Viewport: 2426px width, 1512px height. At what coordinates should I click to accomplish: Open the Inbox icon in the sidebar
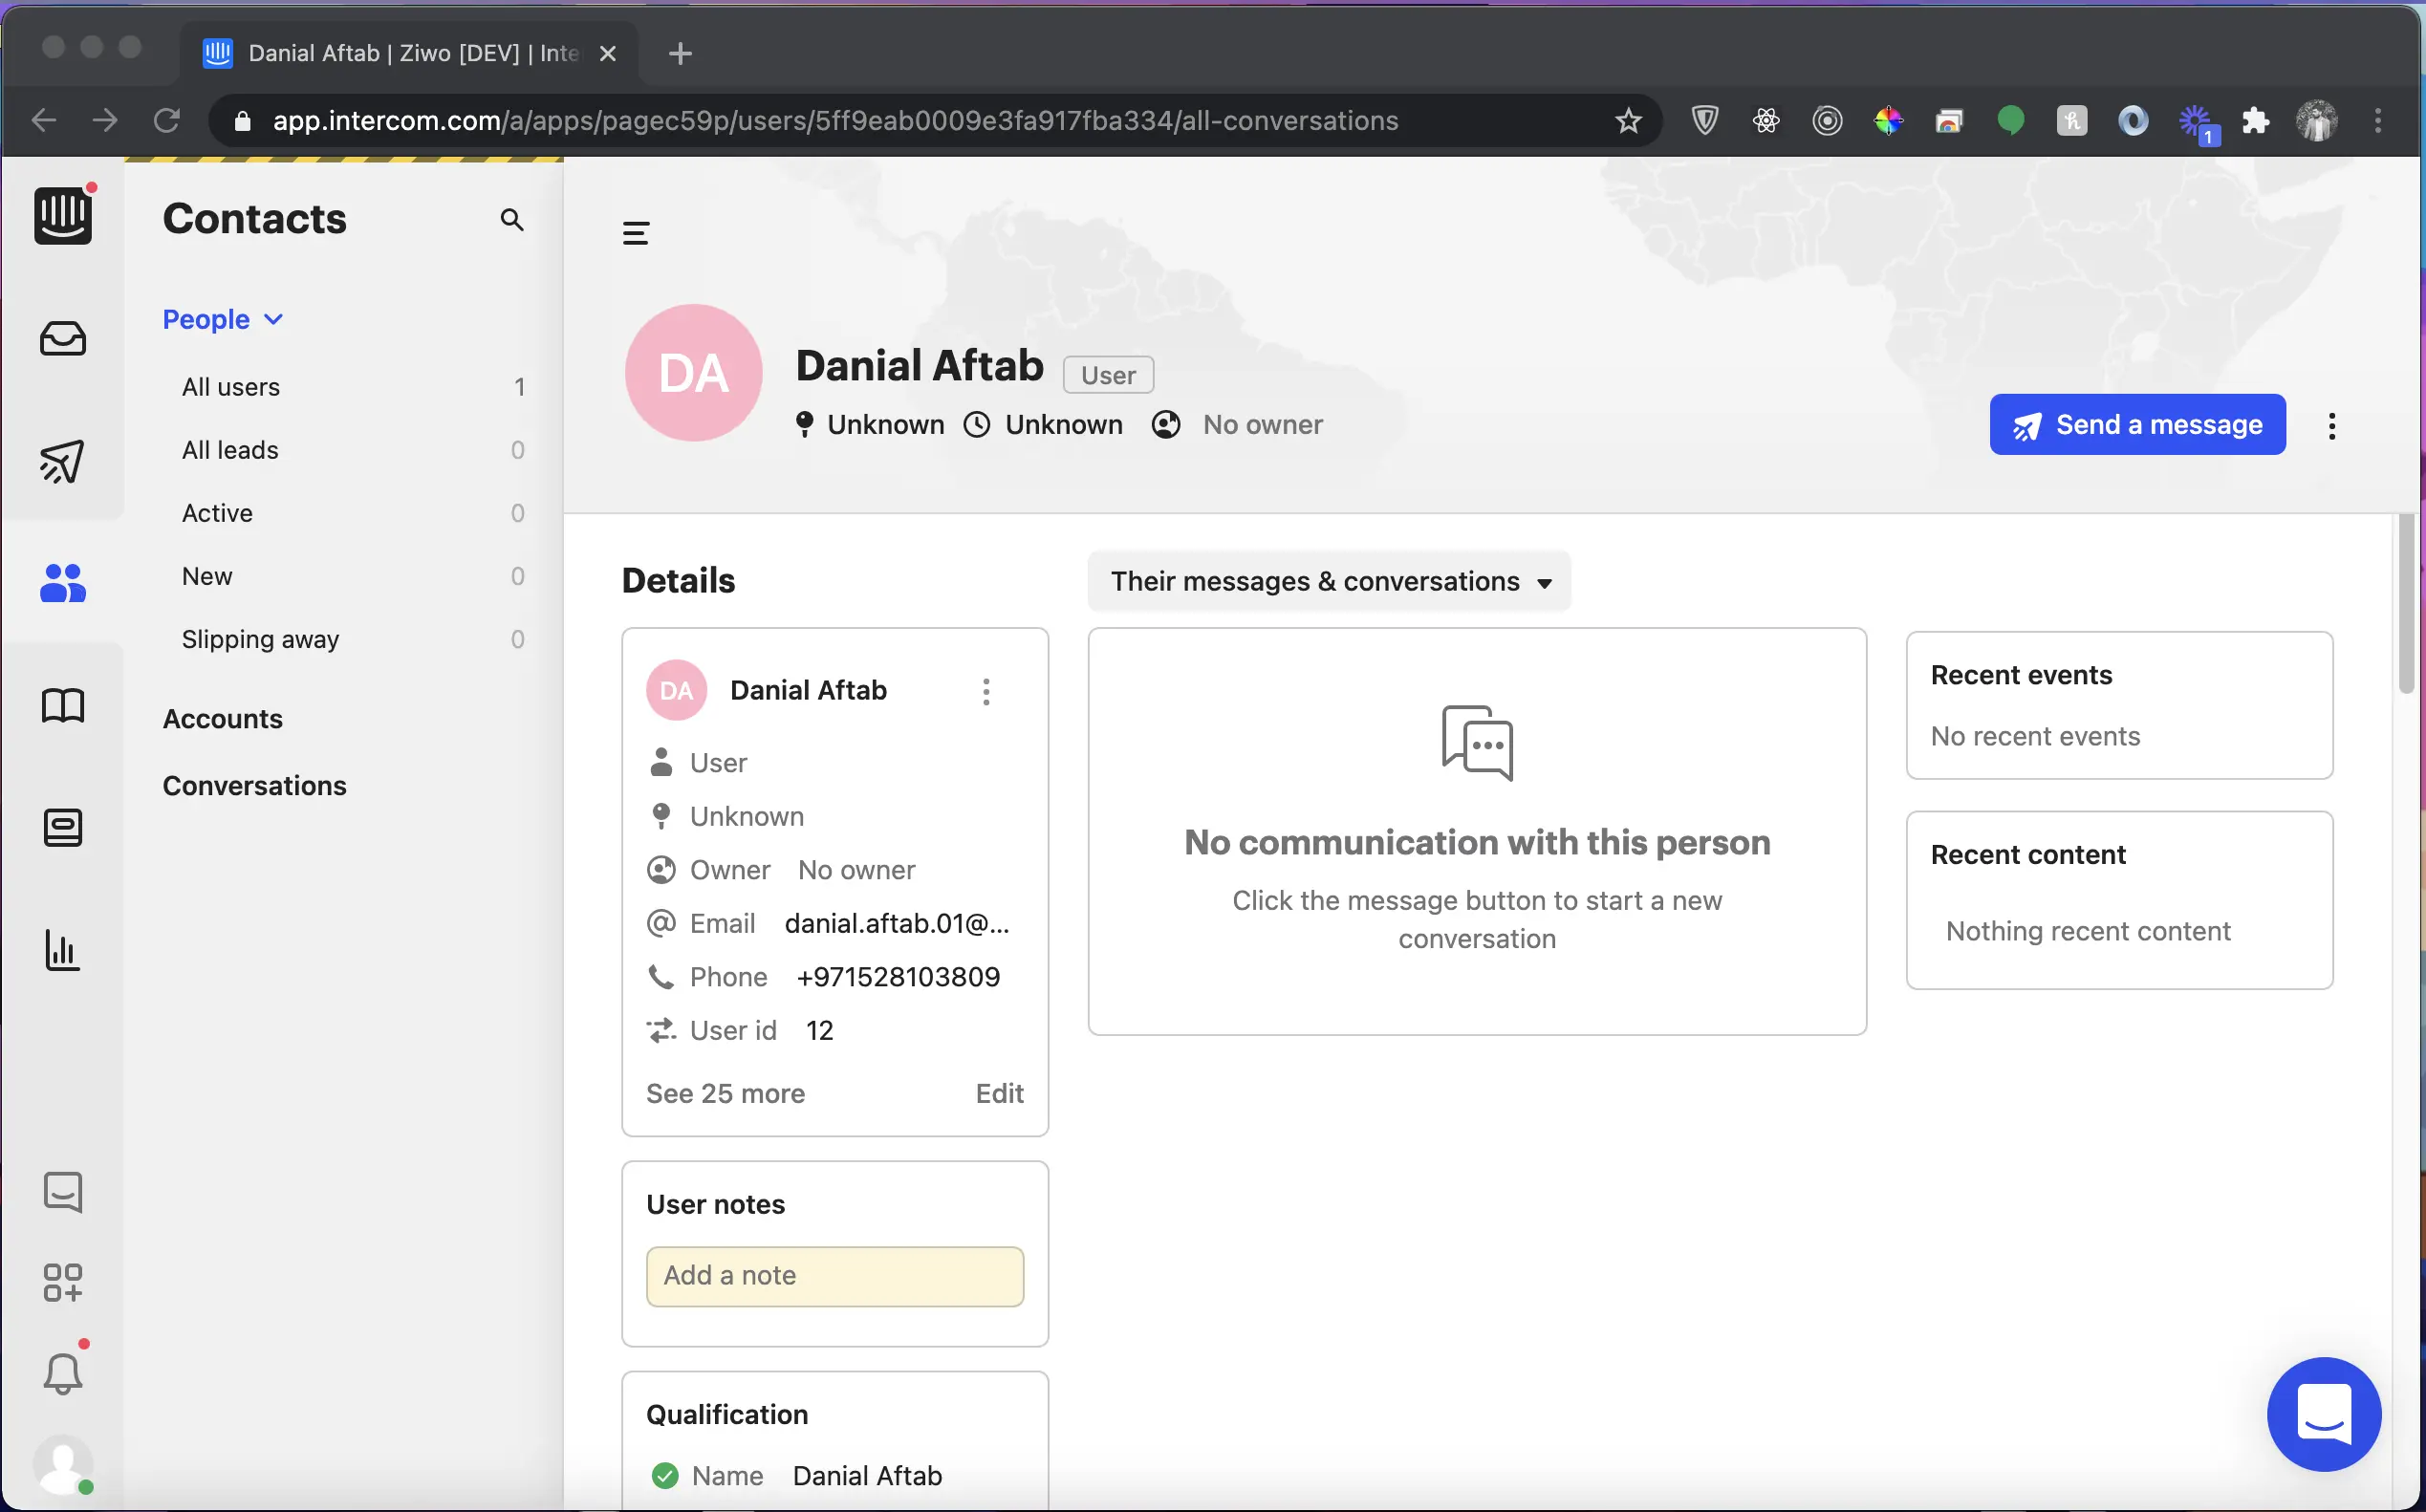click(63, 339)
